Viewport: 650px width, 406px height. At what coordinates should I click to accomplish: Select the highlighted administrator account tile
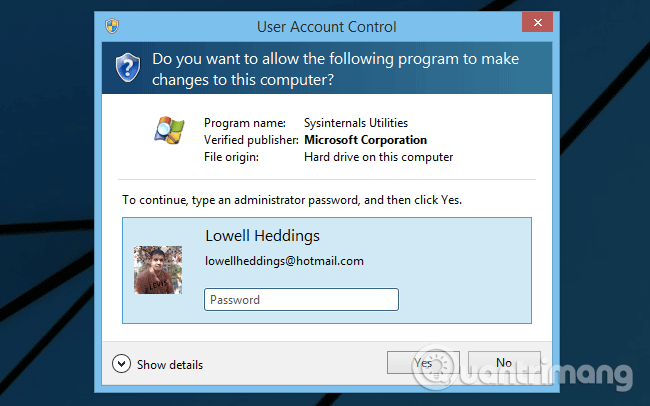click(327, 270)
